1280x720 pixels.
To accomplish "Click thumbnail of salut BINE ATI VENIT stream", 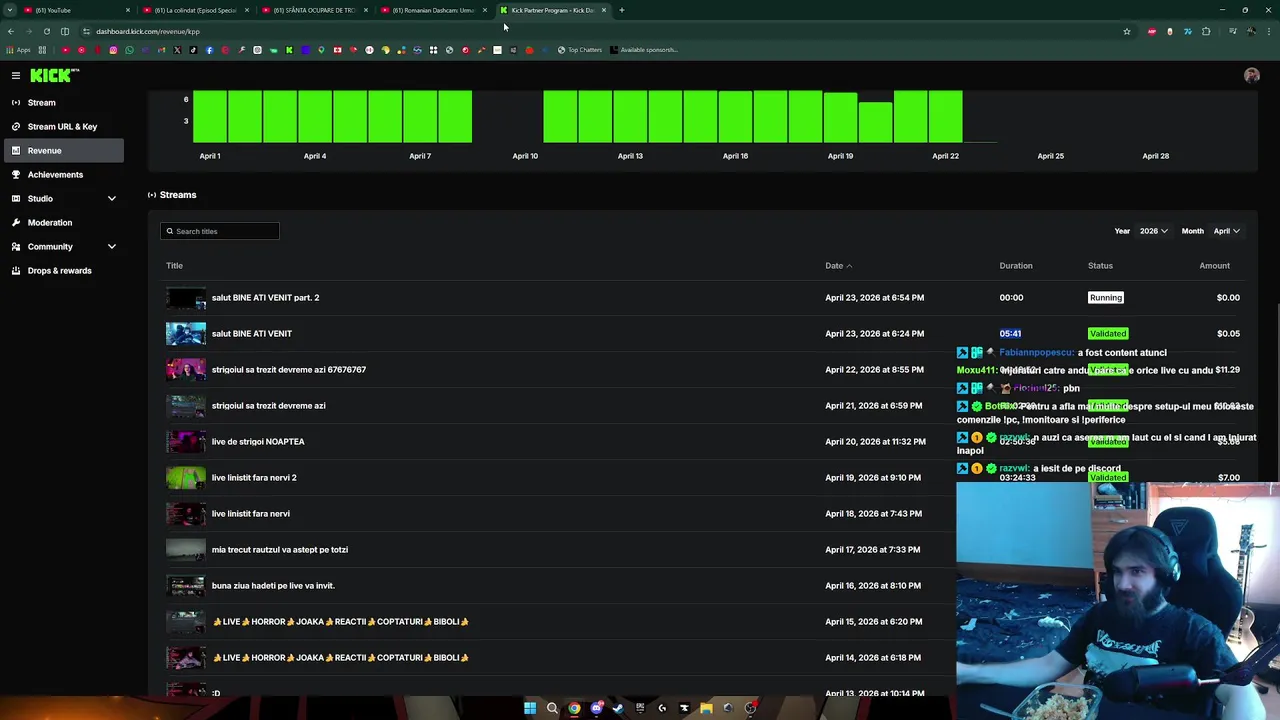I will [x=186, y=333].
